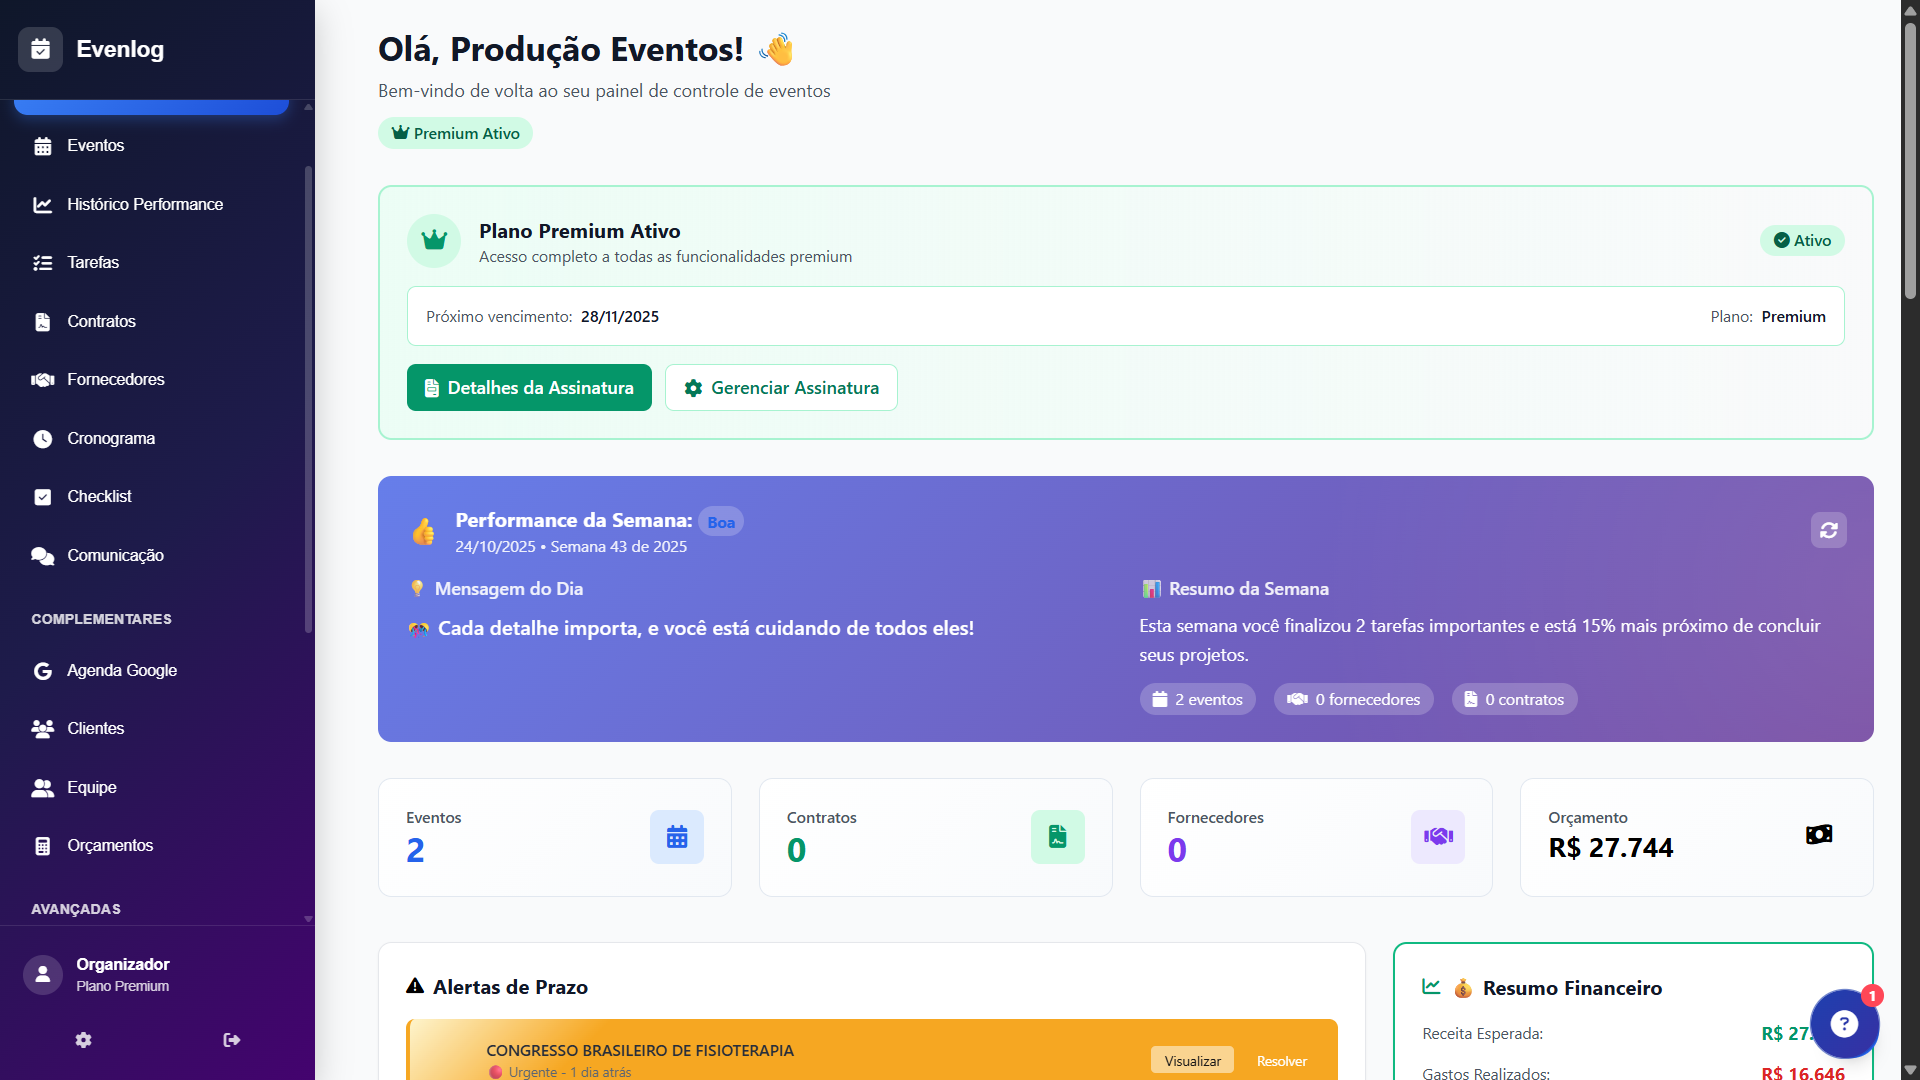Open the Comunicação chat icon

click(42, 555)
